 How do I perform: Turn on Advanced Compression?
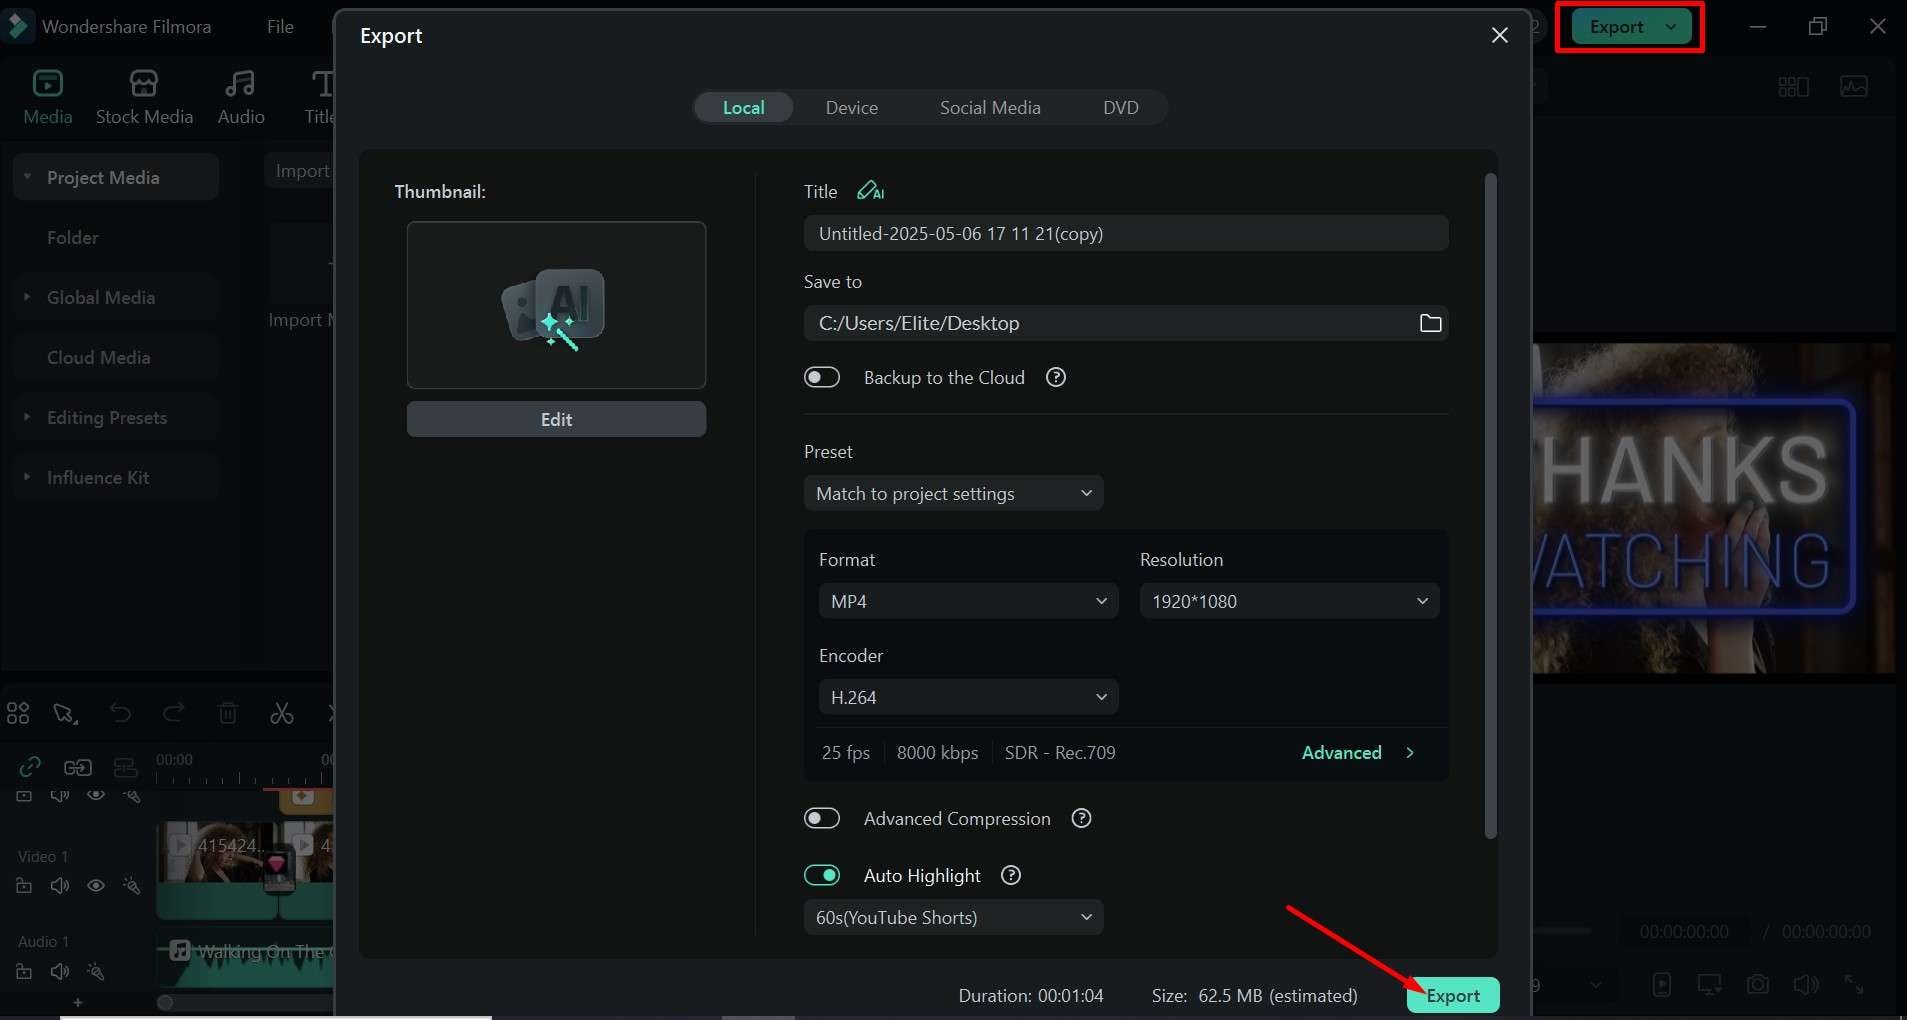click(822, 818)
